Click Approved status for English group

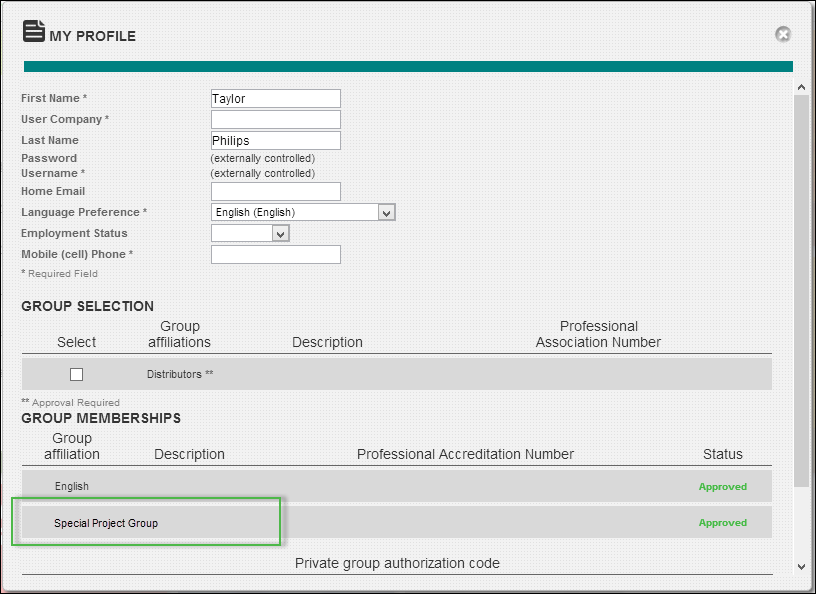722,487
